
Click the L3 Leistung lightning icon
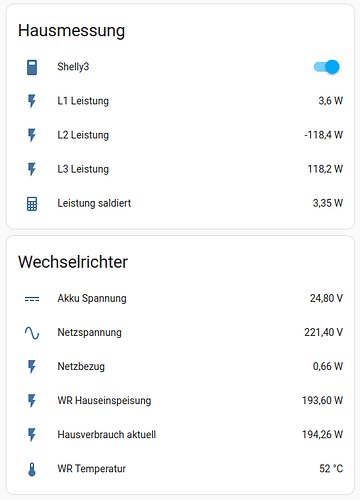(32, 169)
